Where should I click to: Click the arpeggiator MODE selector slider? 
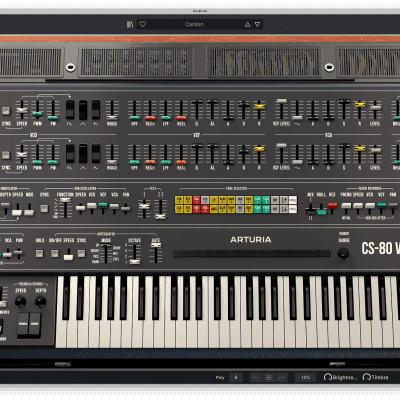(x=106, y=246)
